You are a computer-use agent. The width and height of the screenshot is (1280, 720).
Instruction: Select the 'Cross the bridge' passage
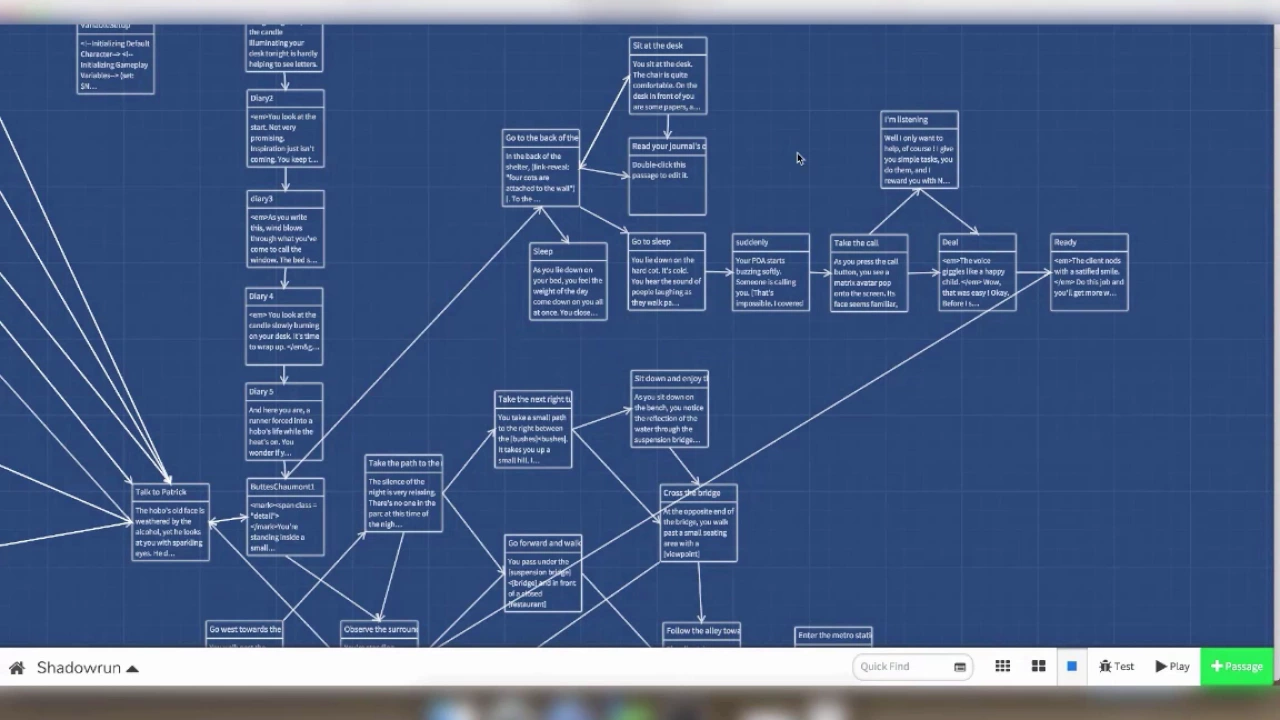pos(699,523)
